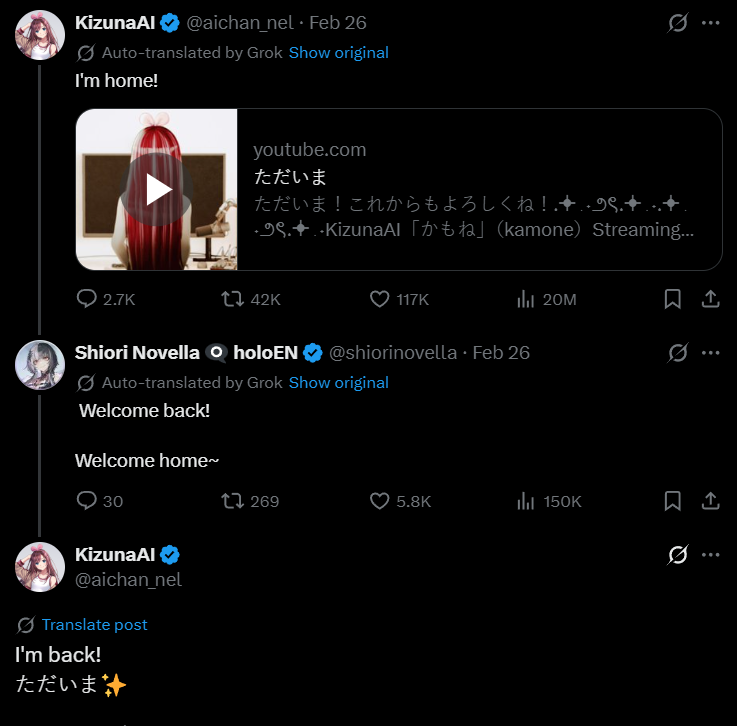
Task: Play the YouTube video thumbnail
Action: [158, 189]
